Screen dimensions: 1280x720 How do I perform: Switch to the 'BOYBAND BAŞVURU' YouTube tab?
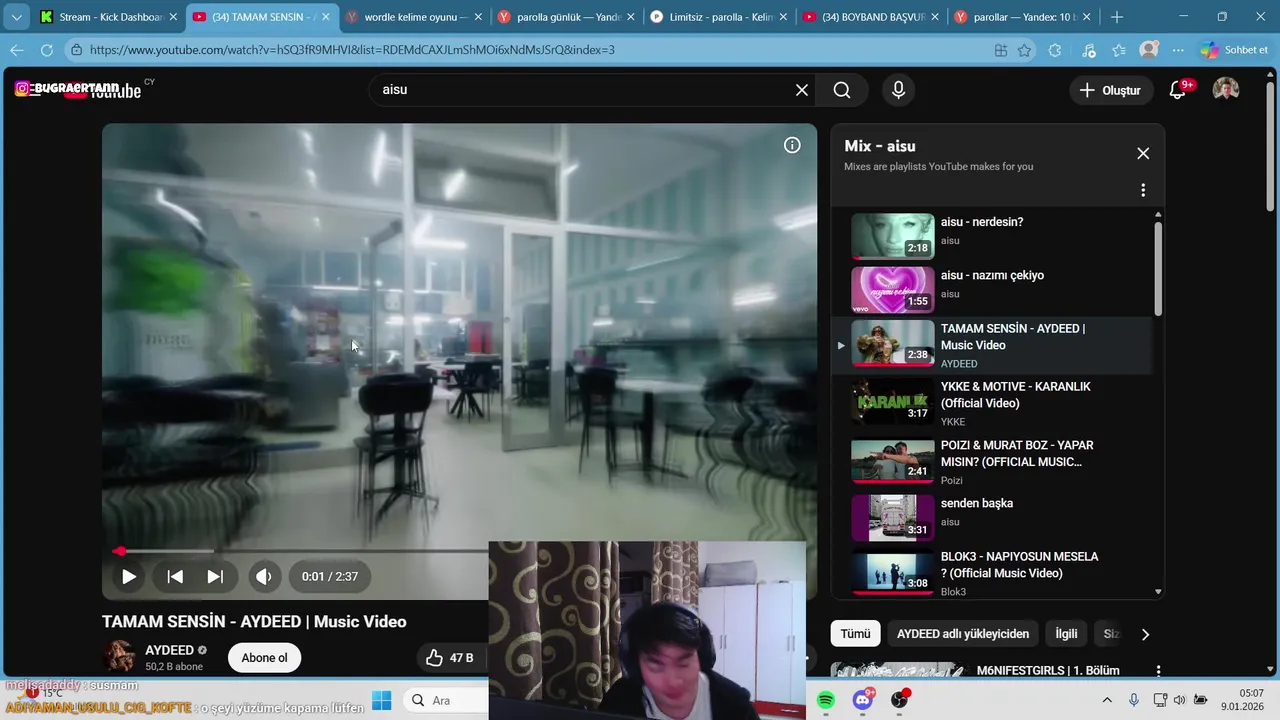(872, 17)
